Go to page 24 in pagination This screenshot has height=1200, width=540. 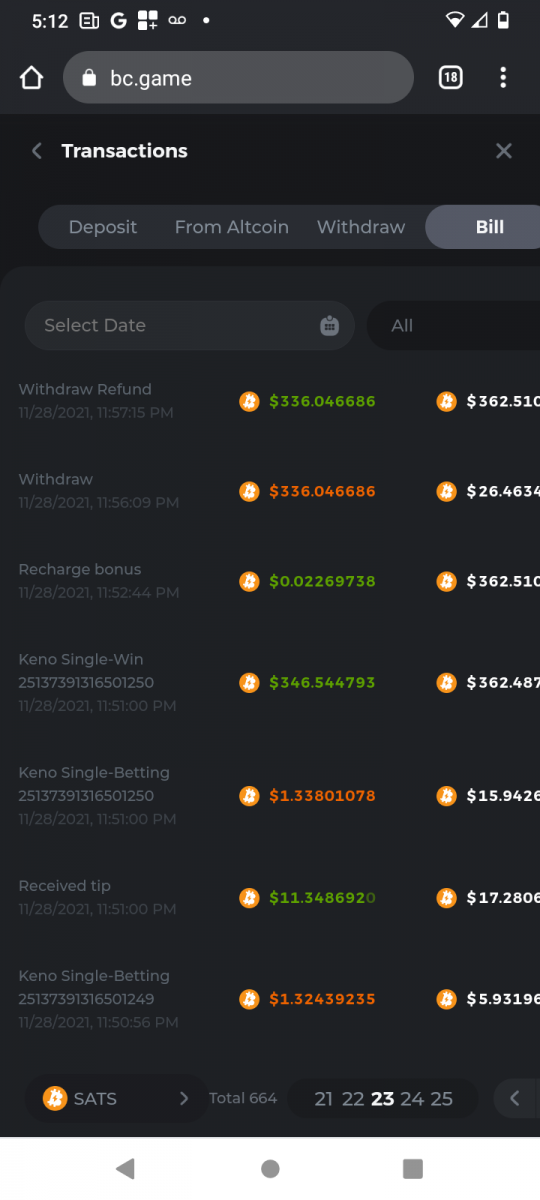[x=412, y=1099]
